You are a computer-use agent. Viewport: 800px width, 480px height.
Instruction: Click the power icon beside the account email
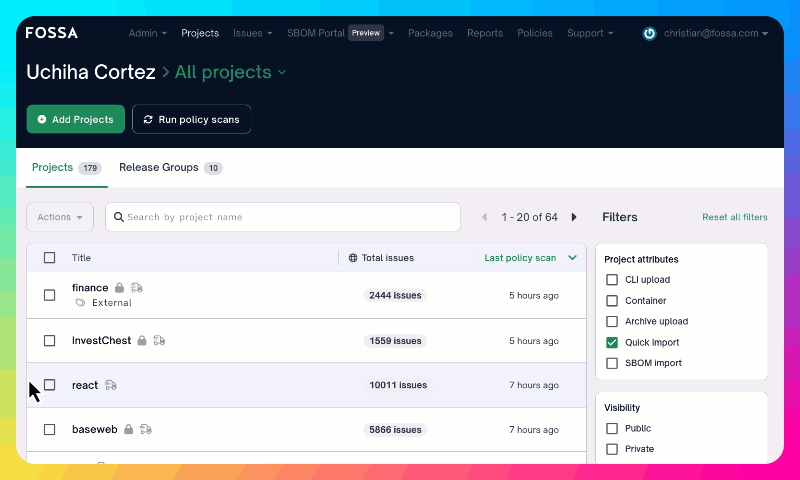click(649, 33)
